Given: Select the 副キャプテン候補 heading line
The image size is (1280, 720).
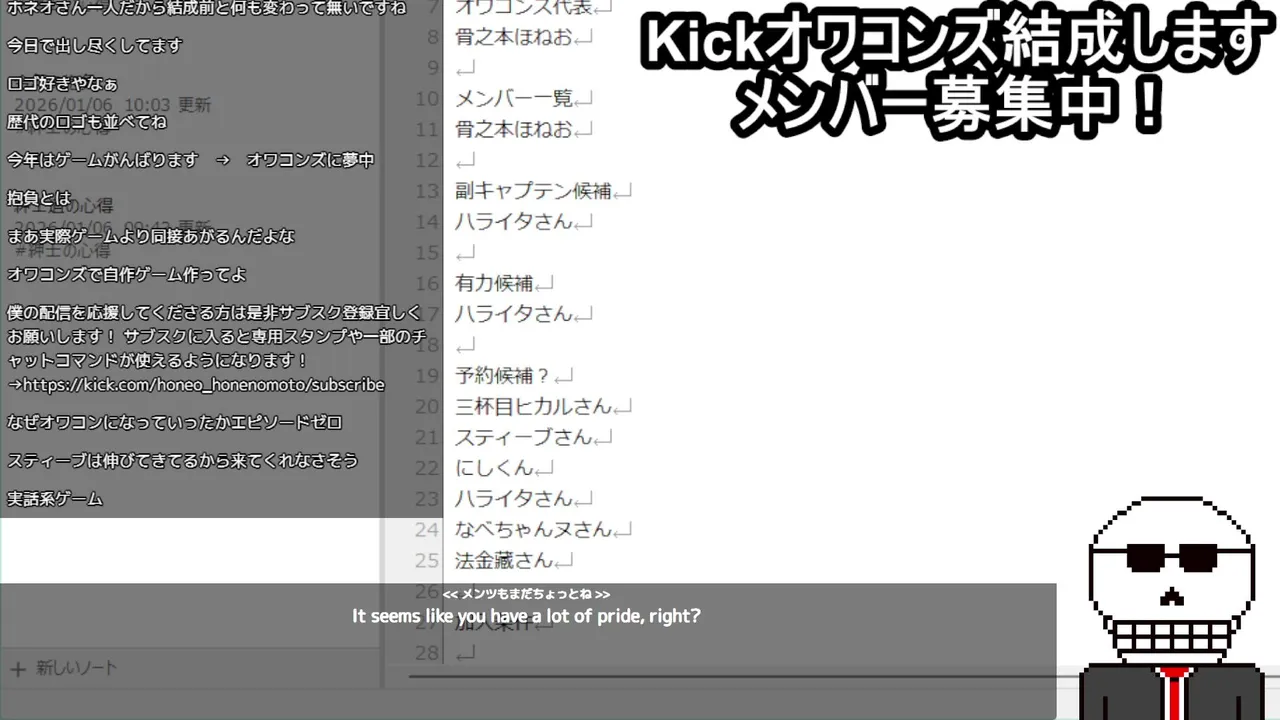Looking at the screenshot, I should pyautogui.click(x=533, y=191).
